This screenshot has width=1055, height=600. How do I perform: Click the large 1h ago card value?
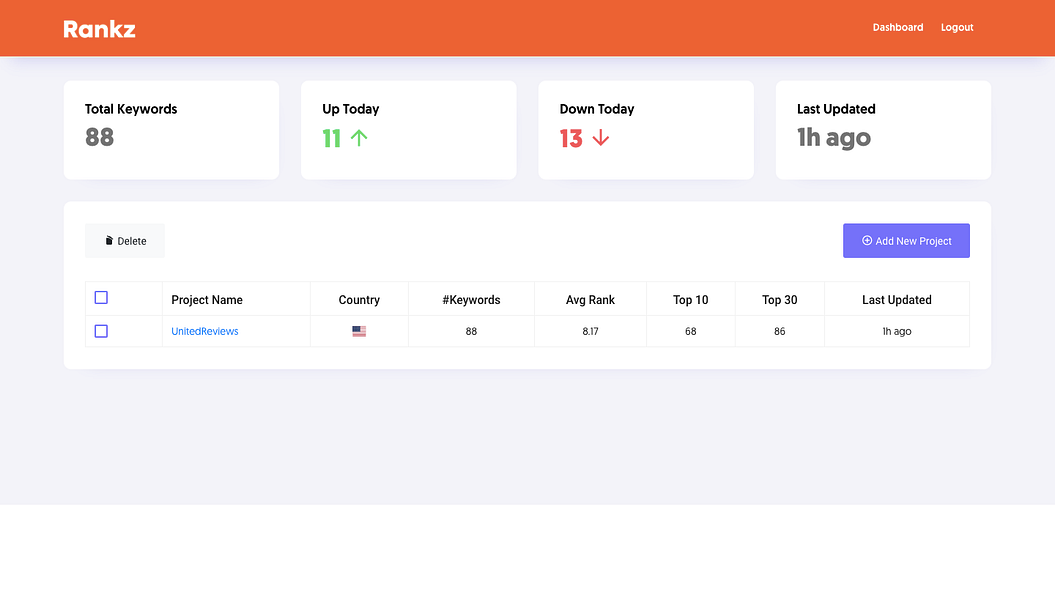(x=834, y=138)
